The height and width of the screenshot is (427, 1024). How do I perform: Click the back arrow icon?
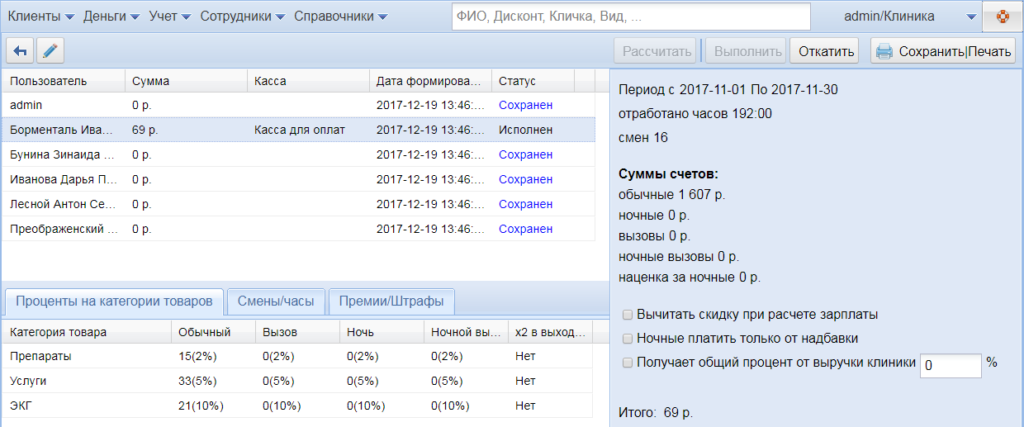coord(20,51)
